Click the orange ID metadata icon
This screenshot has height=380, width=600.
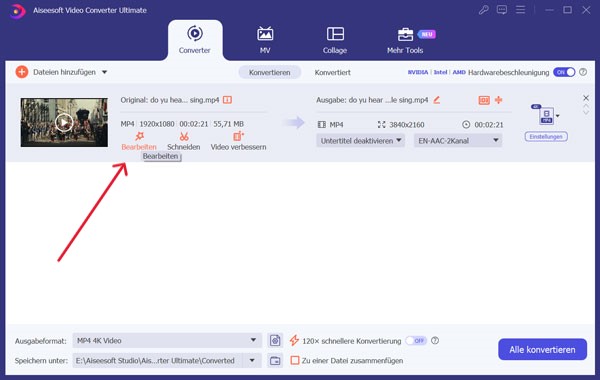tap(484, 100)
